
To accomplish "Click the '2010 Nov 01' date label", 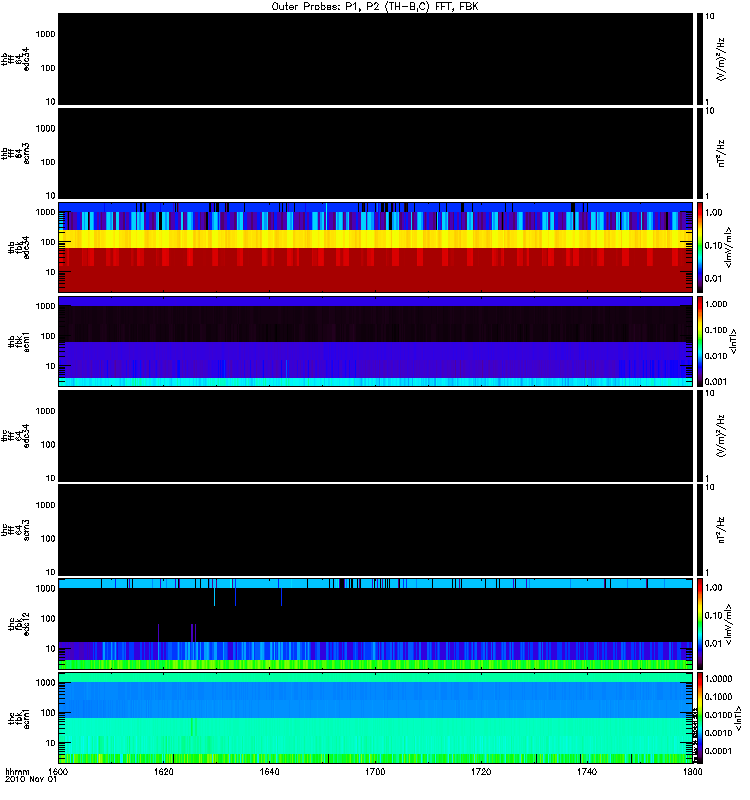I will coord(31,779).
